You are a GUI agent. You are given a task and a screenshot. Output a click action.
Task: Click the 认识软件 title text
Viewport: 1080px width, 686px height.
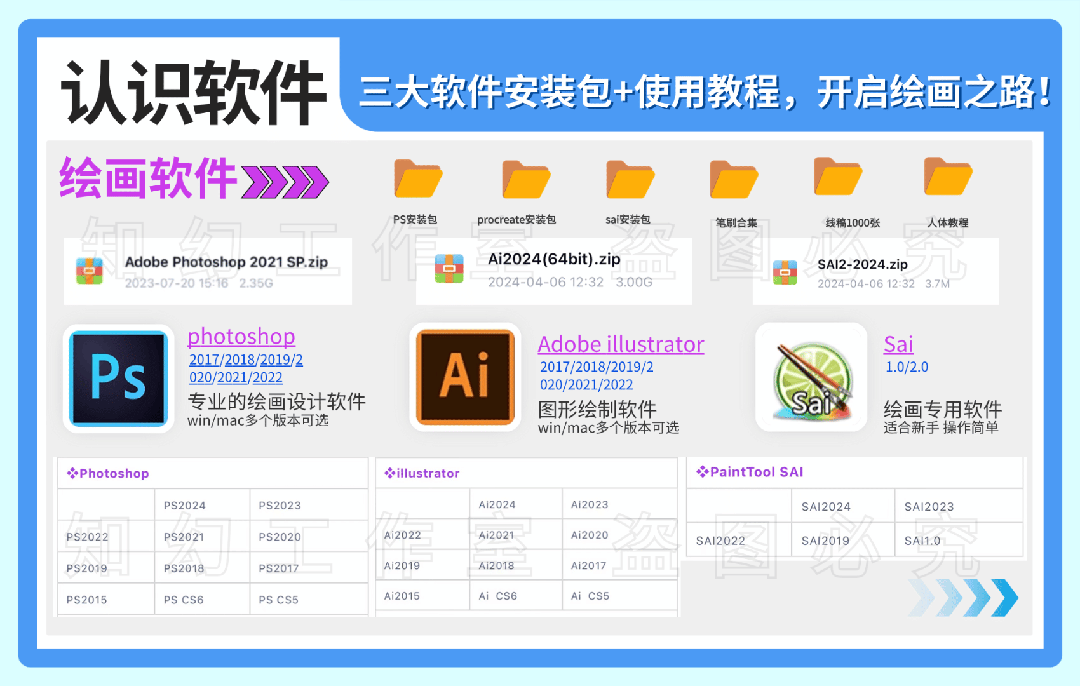pyautogui.click(x=194, y=92)
